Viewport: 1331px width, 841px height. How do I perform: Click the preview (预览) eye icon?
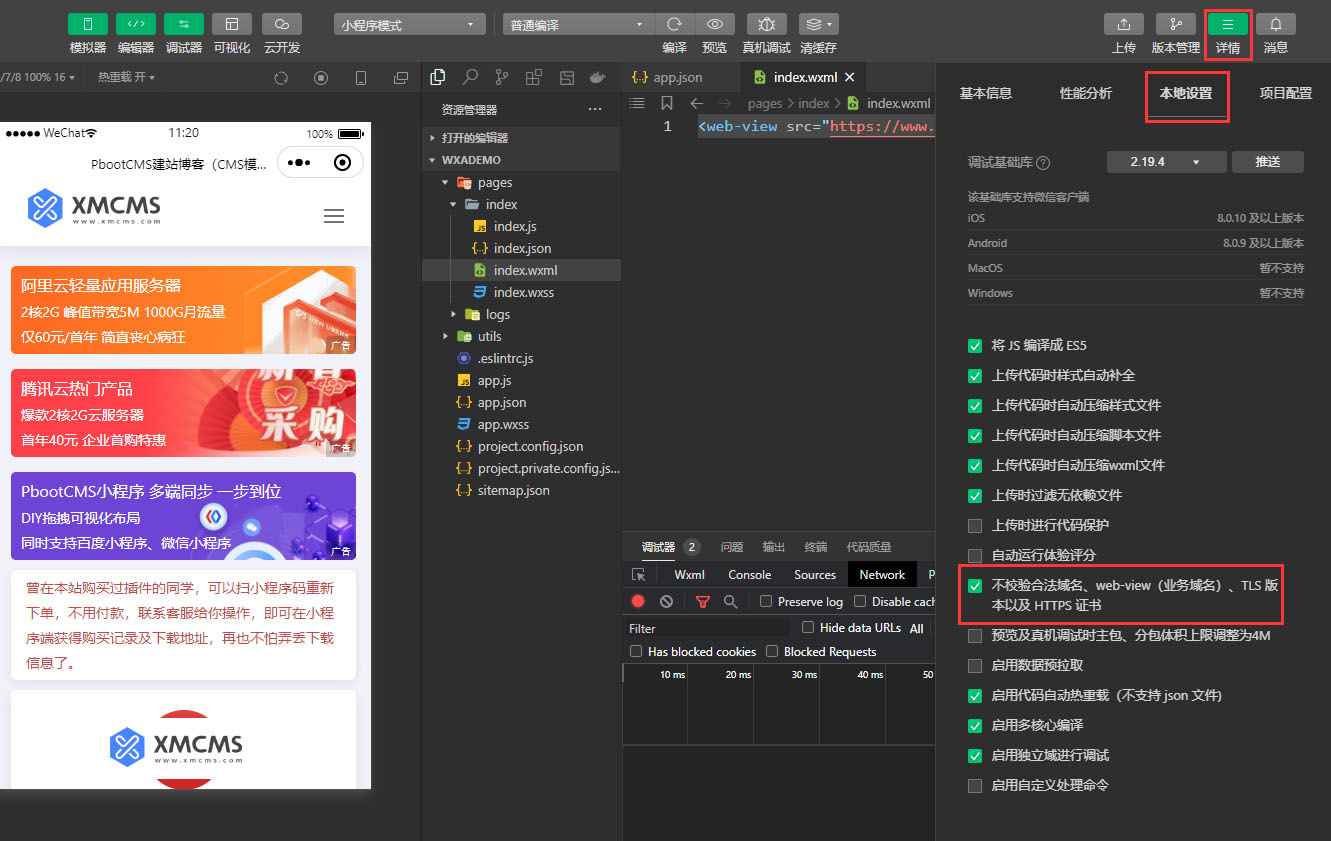tap(714, 24)
